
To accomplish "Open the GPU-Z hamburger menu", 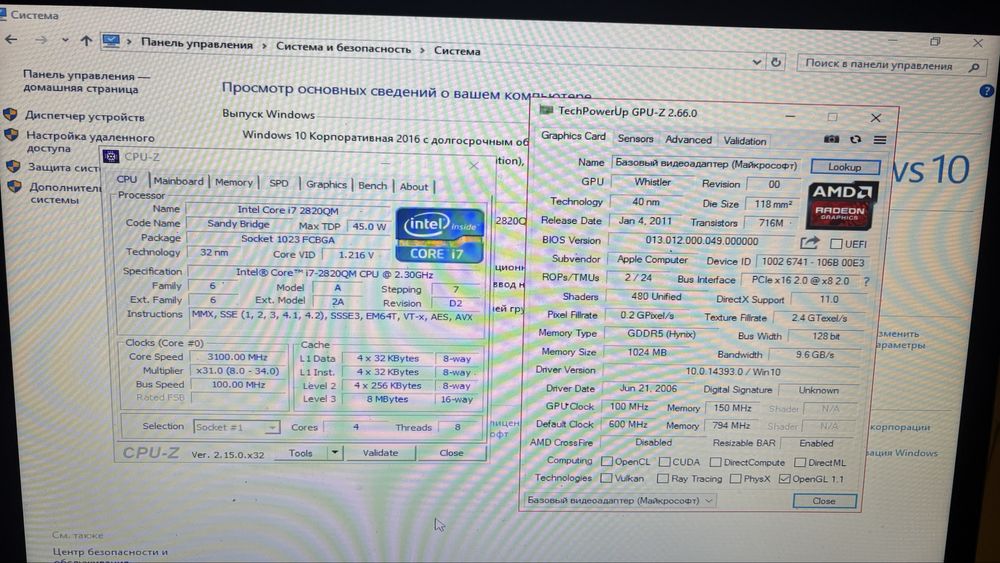I will [879, 140].
